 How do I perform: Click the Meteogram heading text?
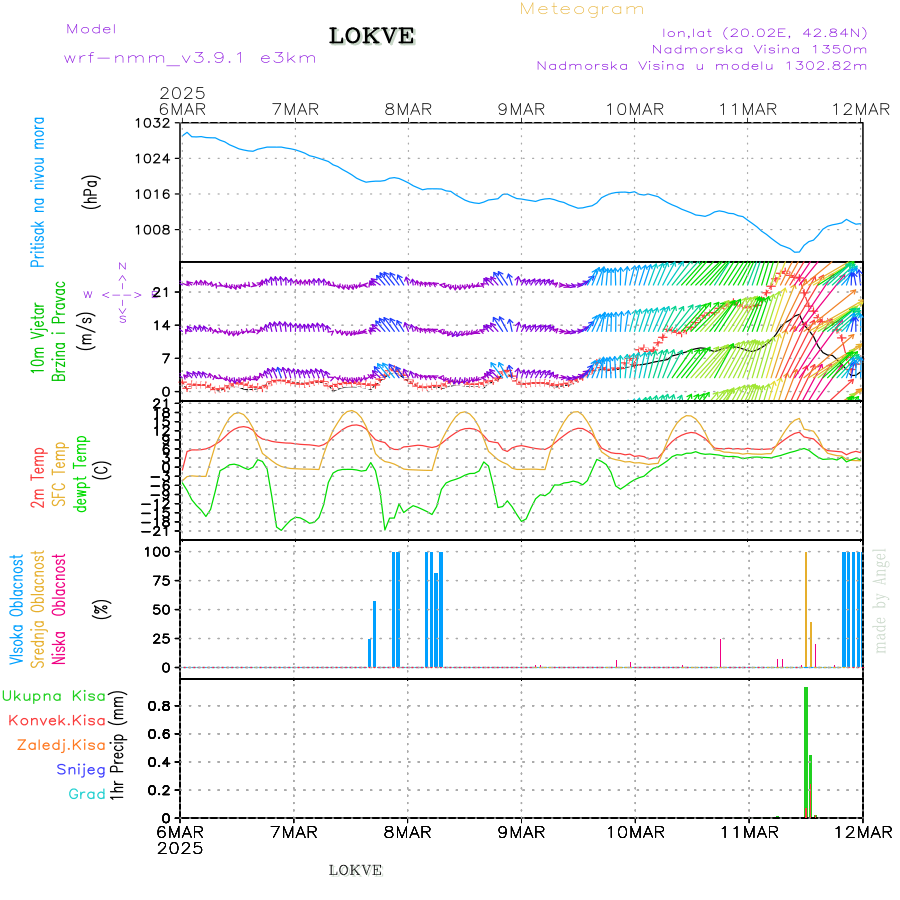tap(582, 9)
